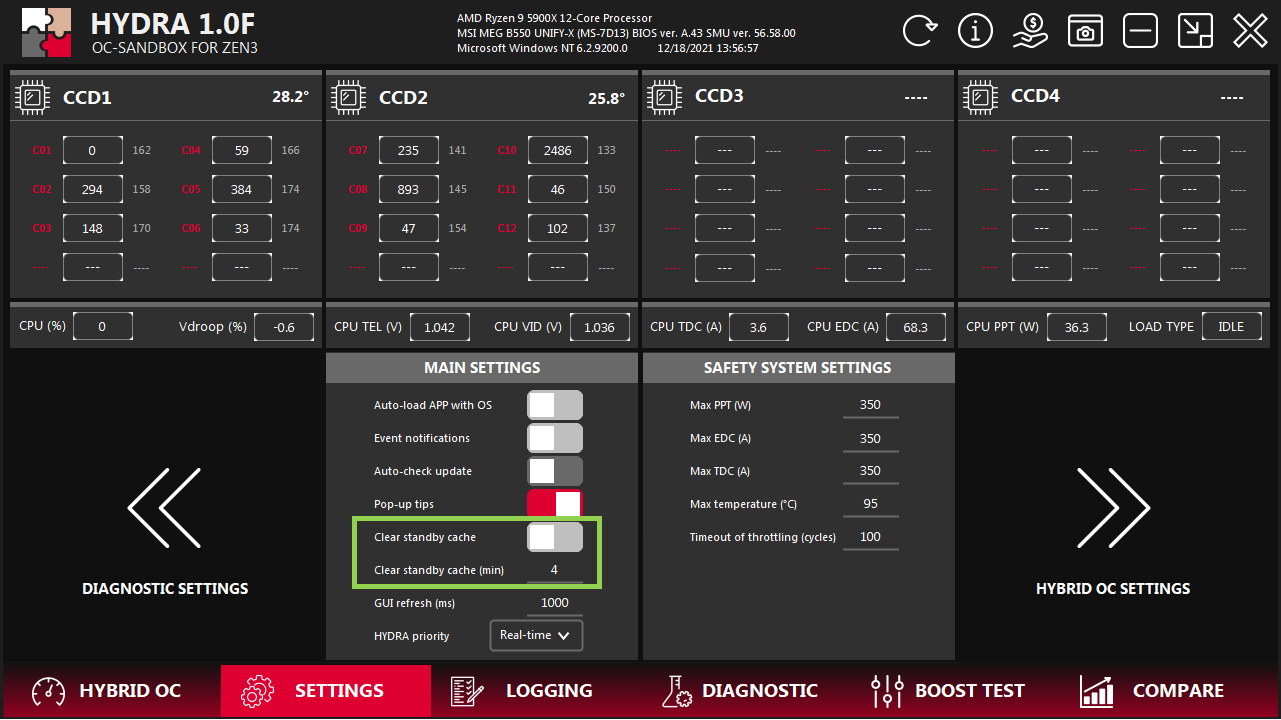Click the C10 core value box
The height and width of the screenshot is (720, 1281).
coord(557,151)
